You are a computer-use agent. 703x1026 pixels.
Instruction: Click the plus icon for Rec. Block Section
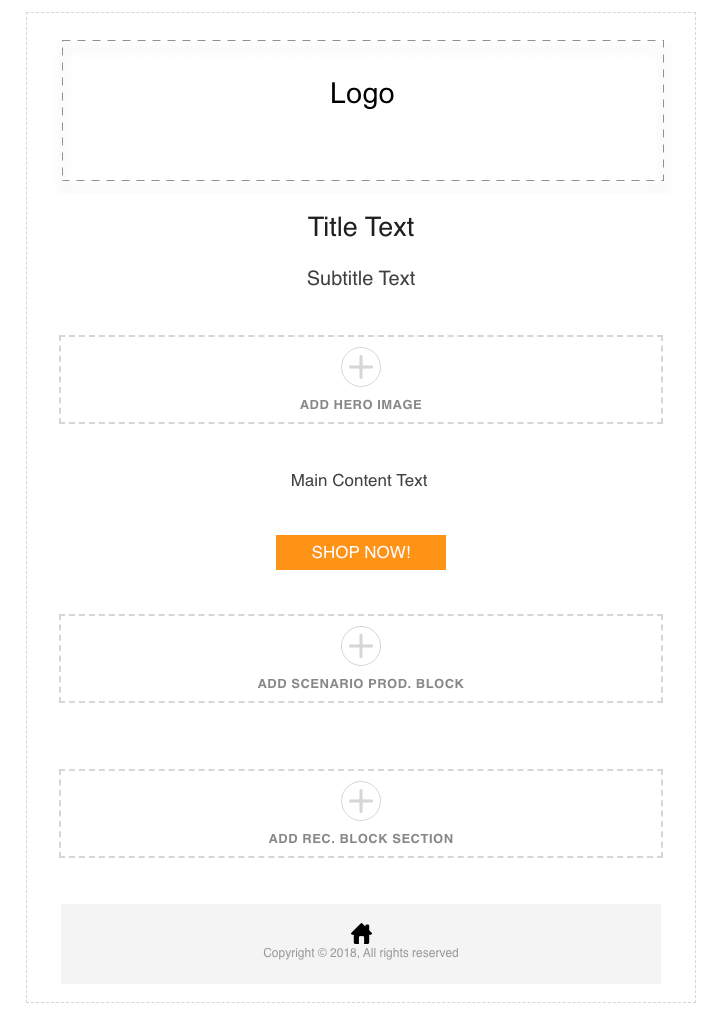[x=361, y=801]
